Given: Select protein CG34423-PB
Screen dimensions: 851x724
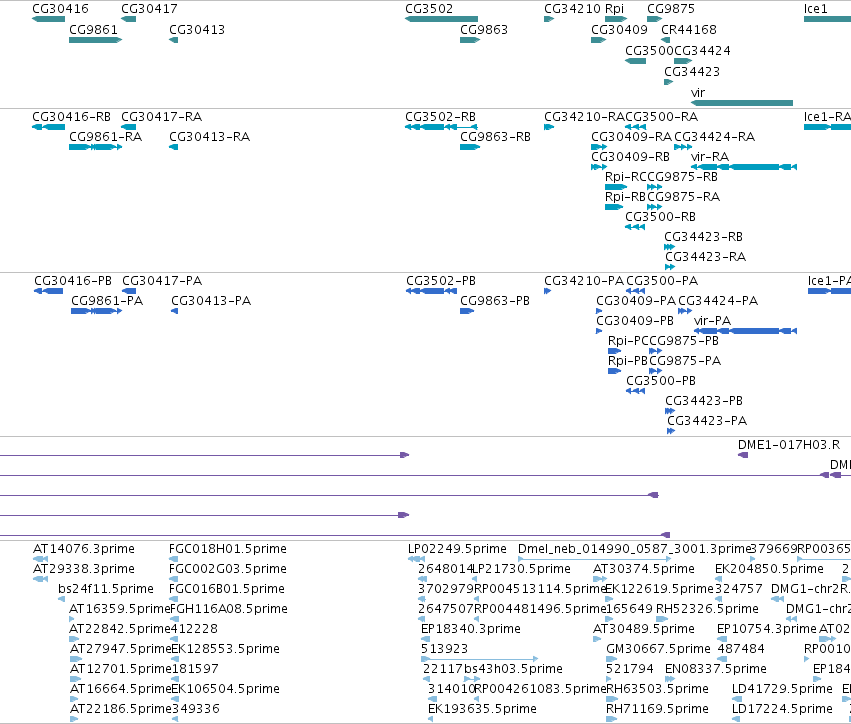Looking at the screenshot, I should pyautogui.click(x=704, y=401).
